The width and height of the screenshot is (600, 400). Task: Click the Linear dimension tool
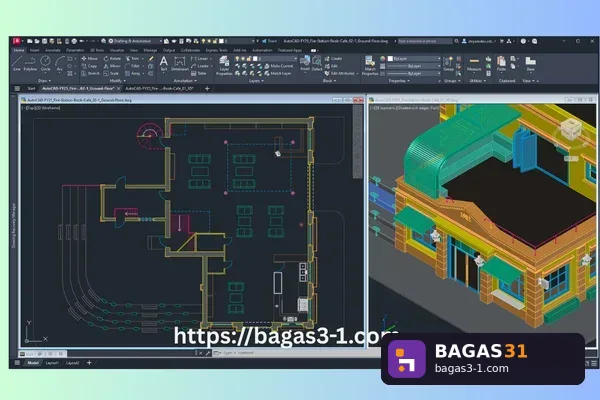coord(199,59)
